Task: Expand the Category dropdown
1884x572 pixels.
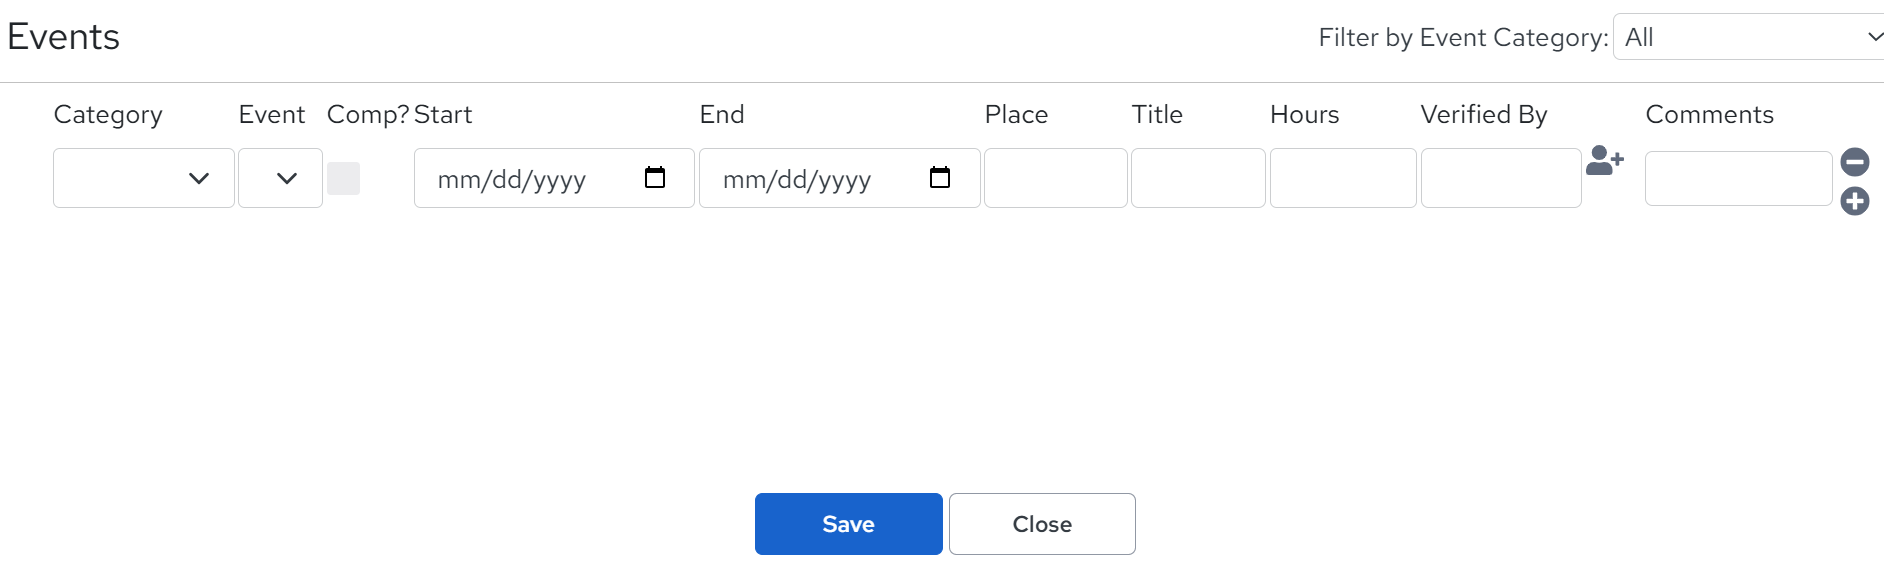Action: [144, 178]
